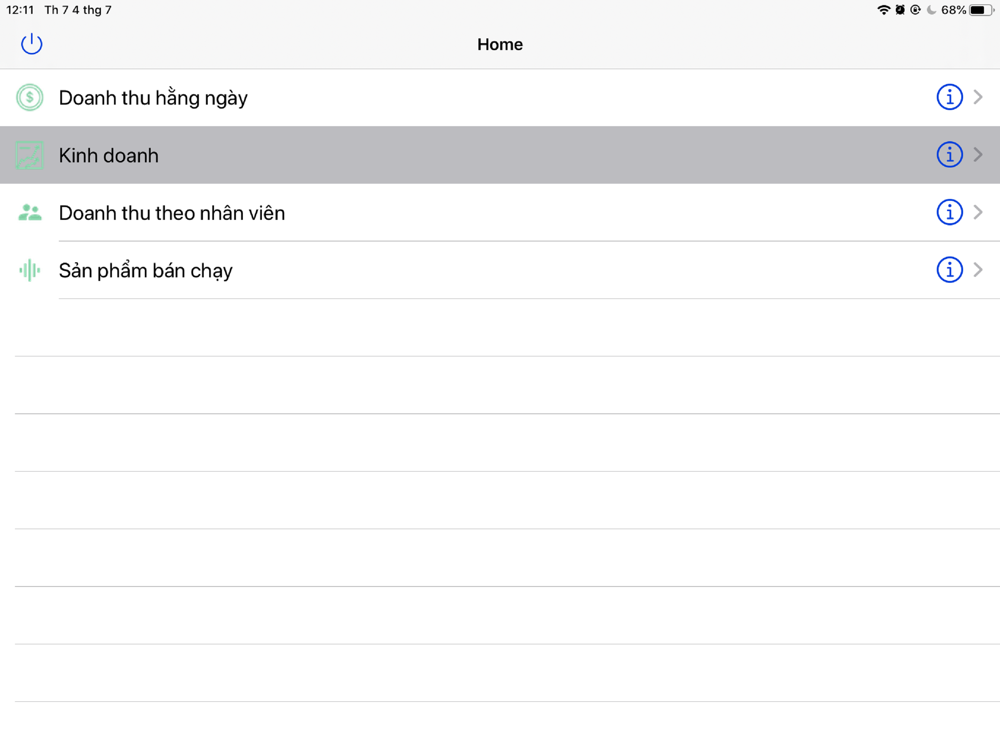
Task: Click the people icon for staff revenue
Action: (30, 213)
